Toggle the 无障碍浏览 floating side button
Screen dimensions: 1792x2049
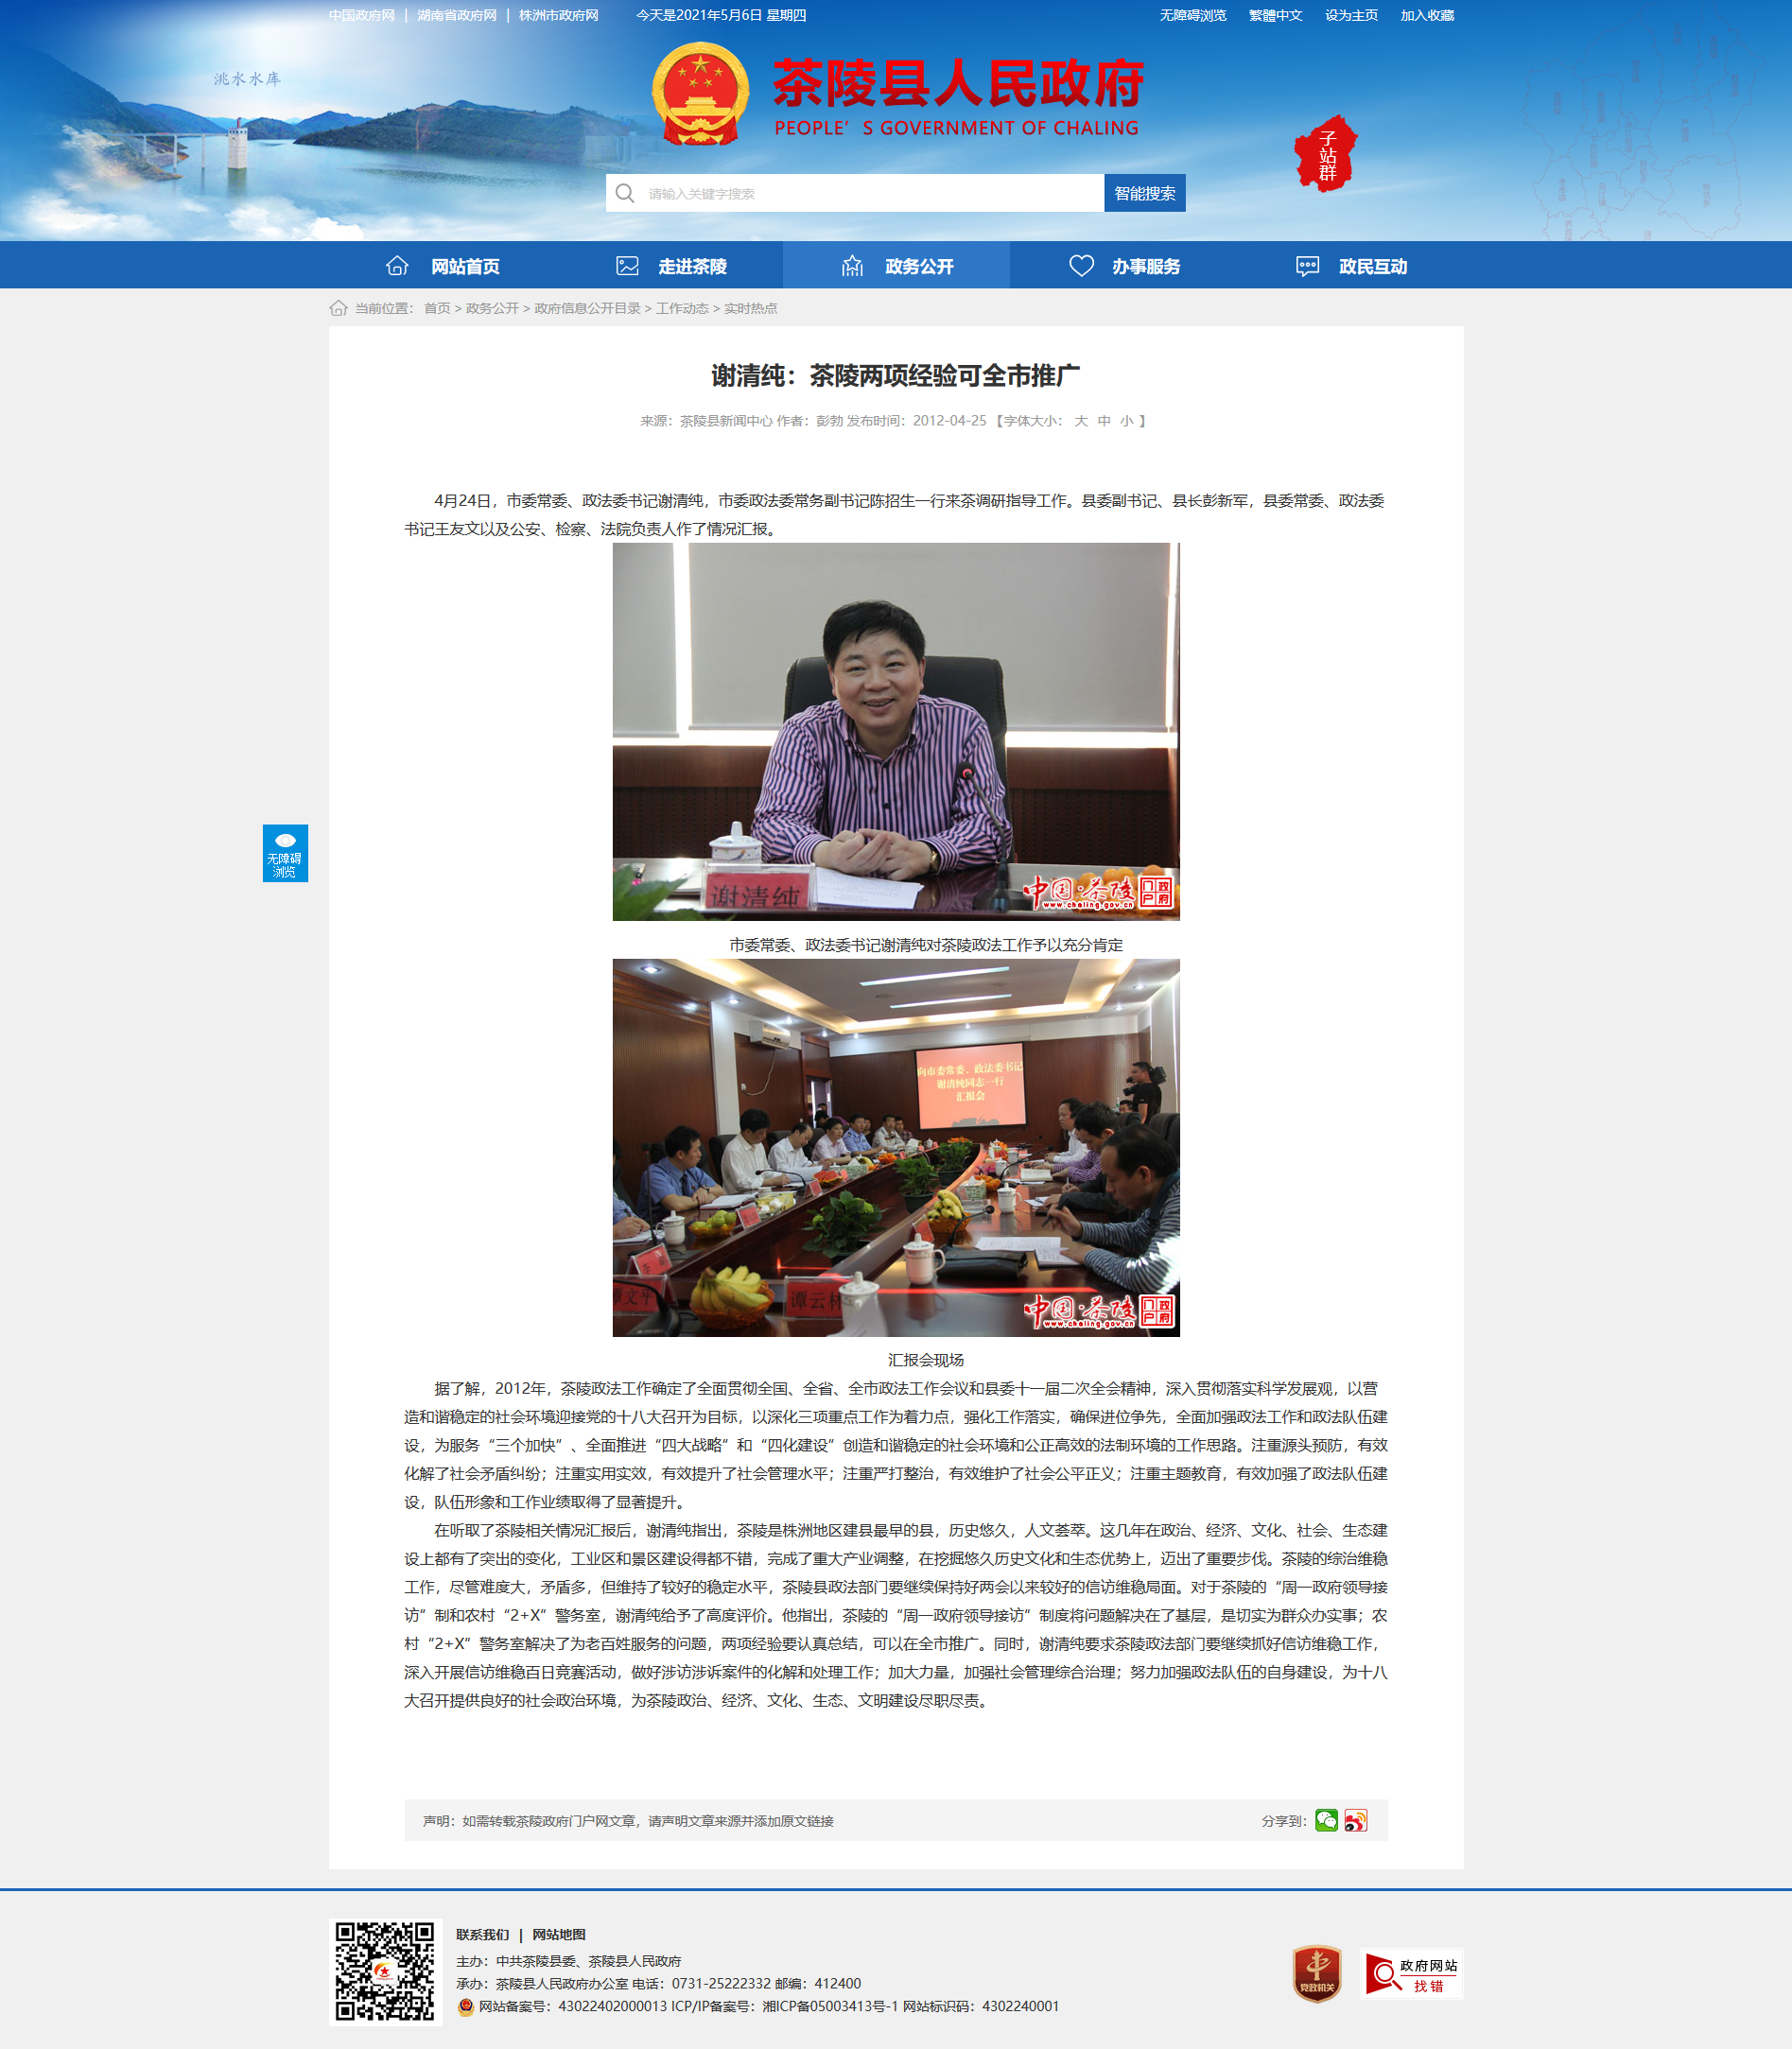[285, 853]
